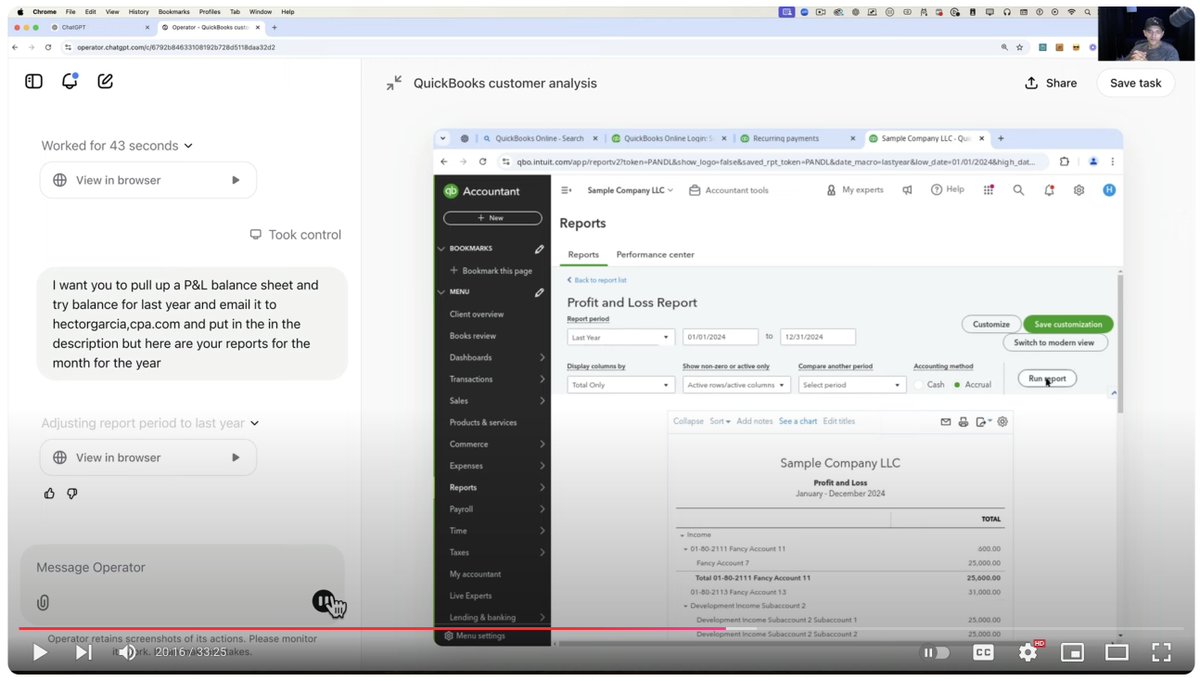Screen dimensions: 1200x681
Task: Select the Accrual accounting method radio
Action: [957, 384]
